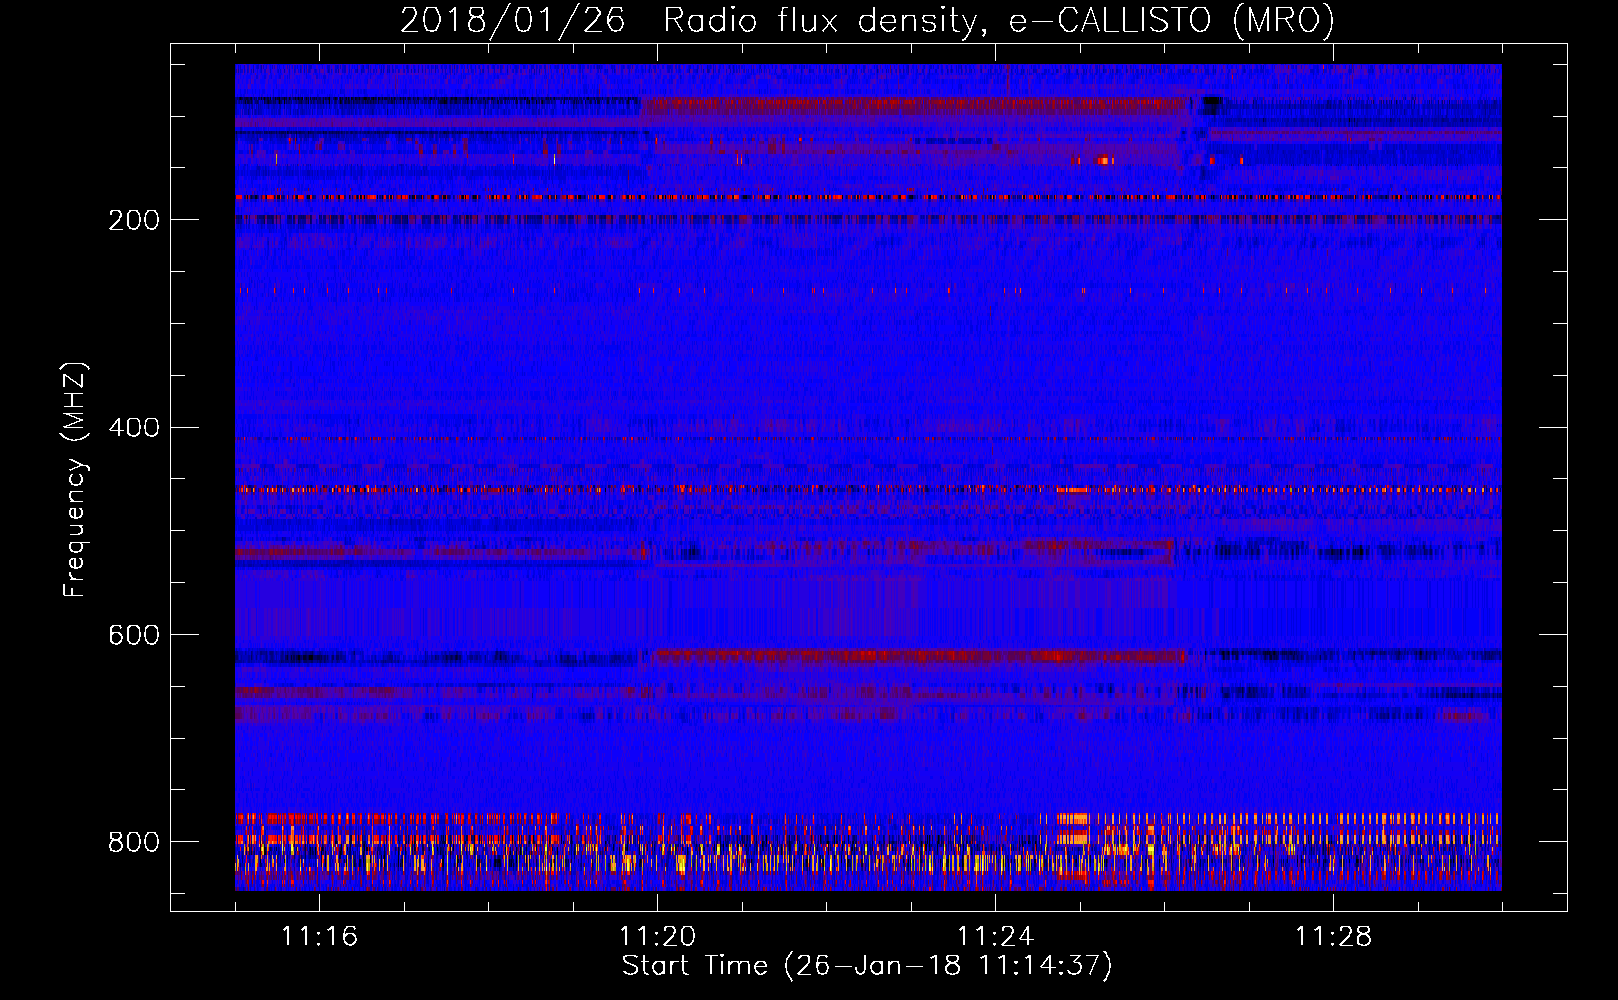Click the plot title '2018/01/26 Radio flux density, e-CALLISTO (MRO)'

(867, 21)
